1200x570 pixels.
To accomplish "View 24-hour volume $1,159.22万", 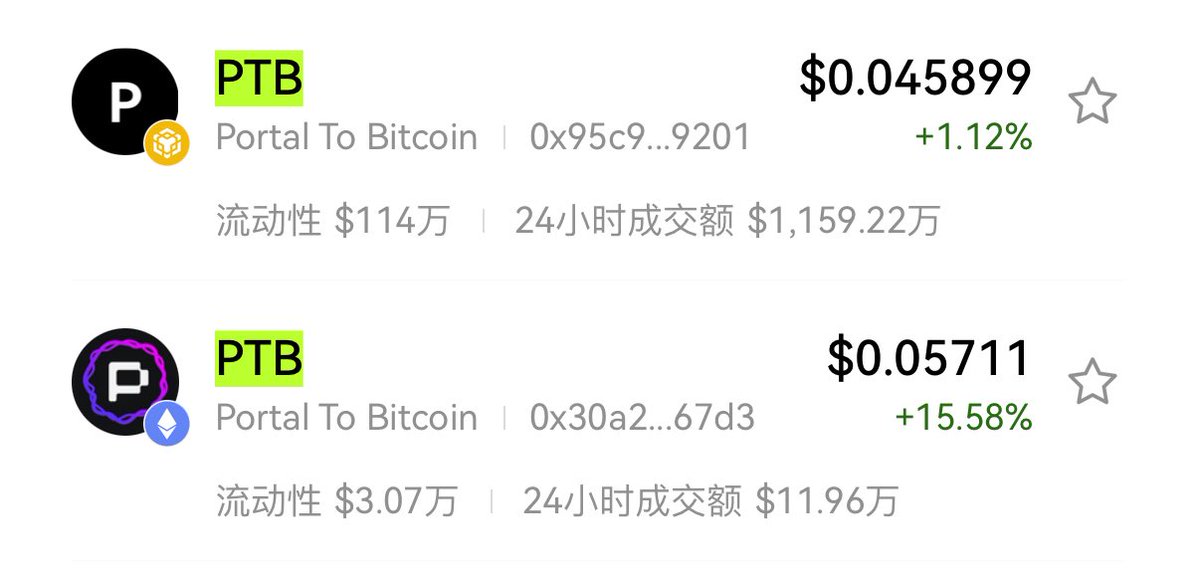I will [728, 221].
